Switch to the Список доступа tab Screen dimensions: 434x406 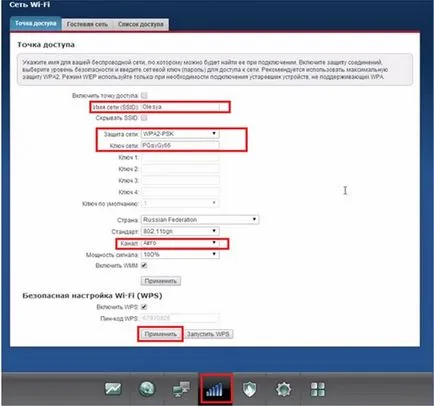[141, 24]
